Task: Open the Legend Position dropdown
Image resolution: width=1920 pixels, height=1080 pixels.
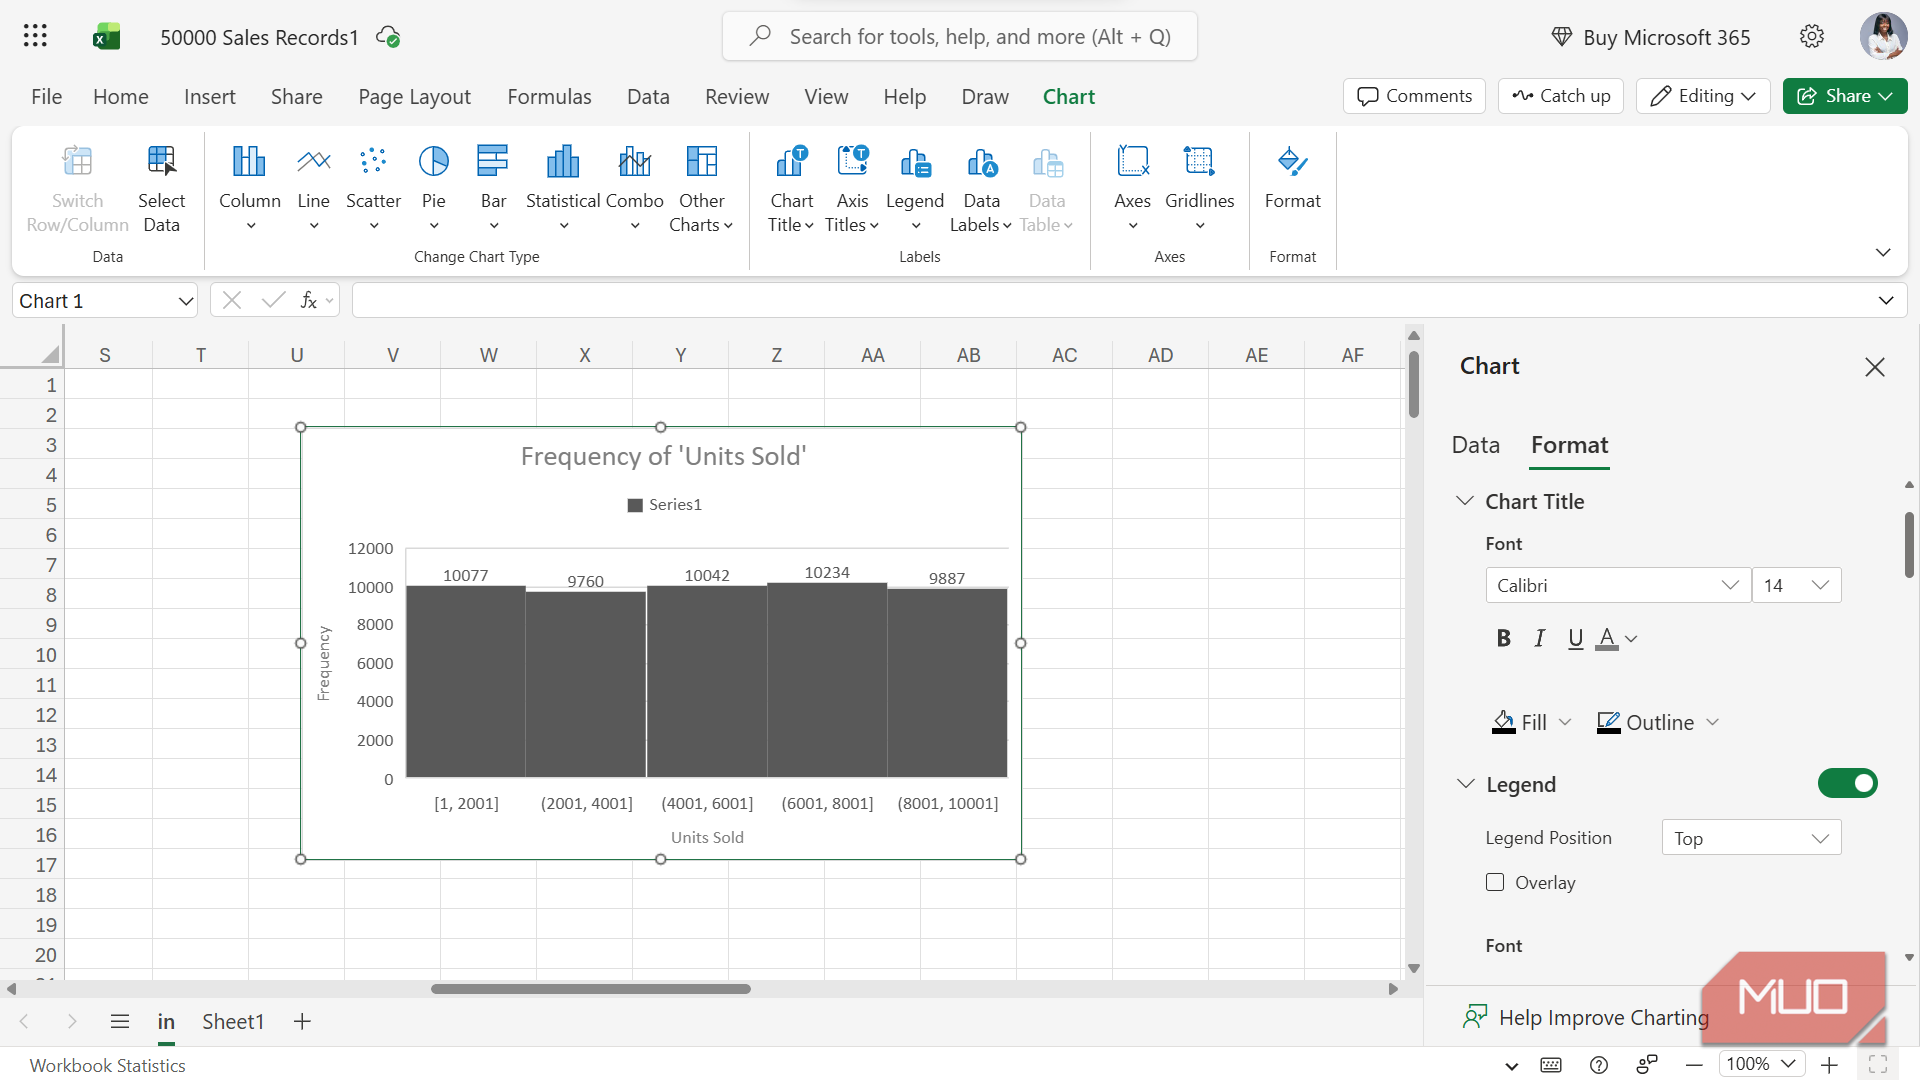Action: coord(1751,838)
